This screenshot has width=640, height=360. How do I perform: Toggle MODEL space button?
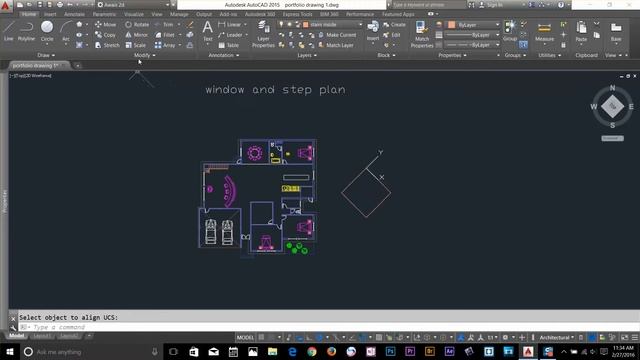tap(245, 338)
